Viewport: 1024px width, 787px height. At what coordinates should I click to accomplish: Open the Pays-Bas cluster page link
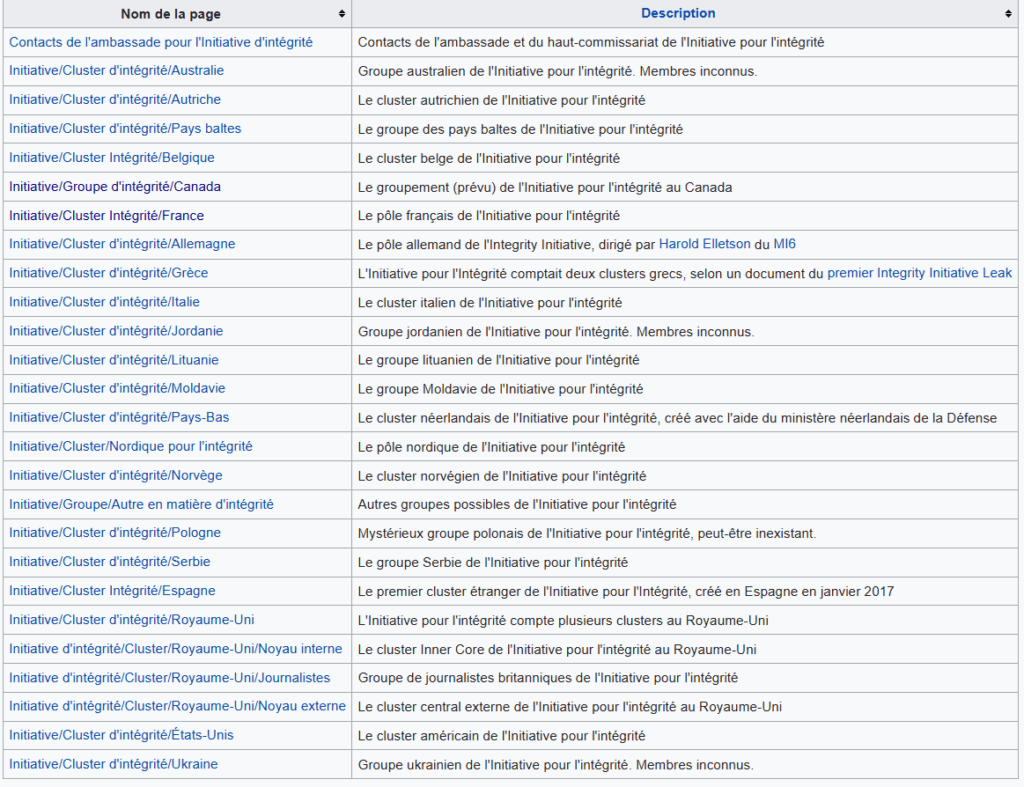point(119,417)
